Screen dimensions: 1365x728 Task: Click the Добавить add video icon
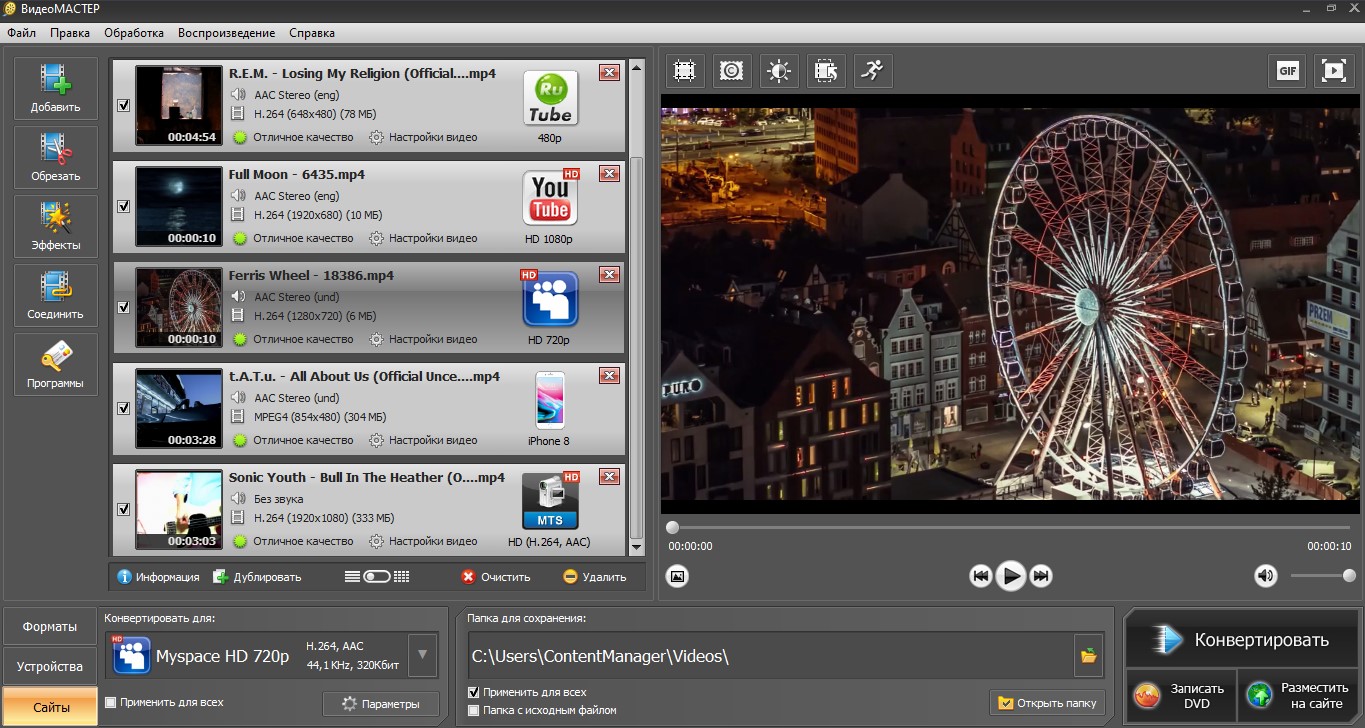click(56, 89)
